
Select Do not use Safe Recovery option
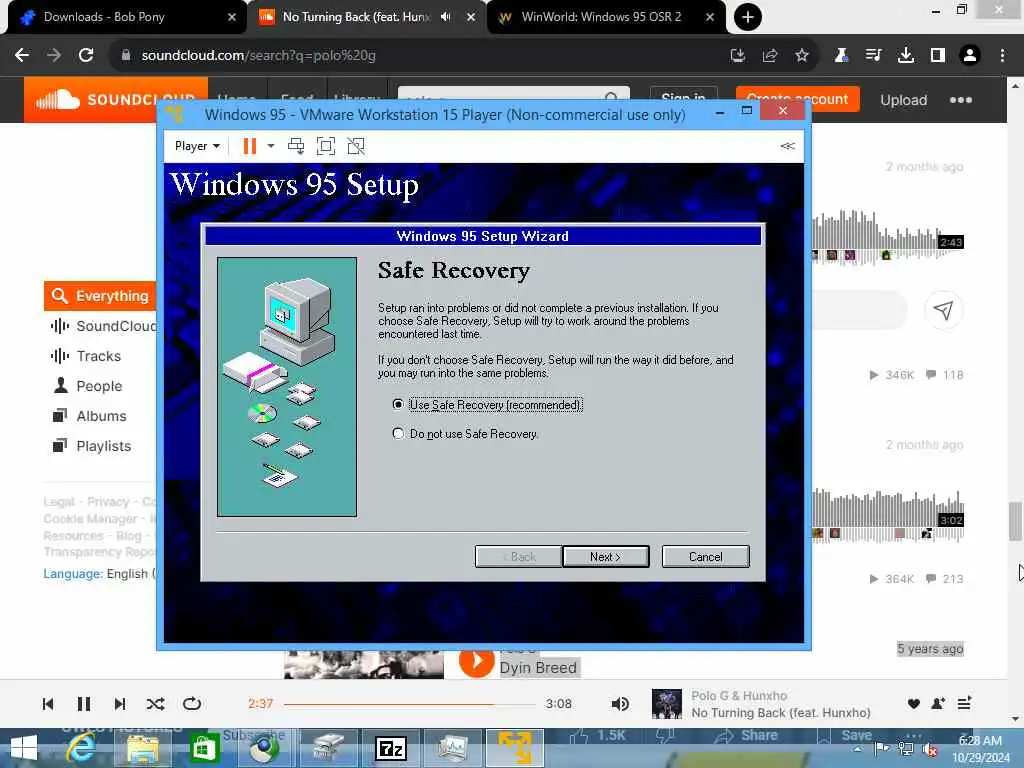(465, 434)
